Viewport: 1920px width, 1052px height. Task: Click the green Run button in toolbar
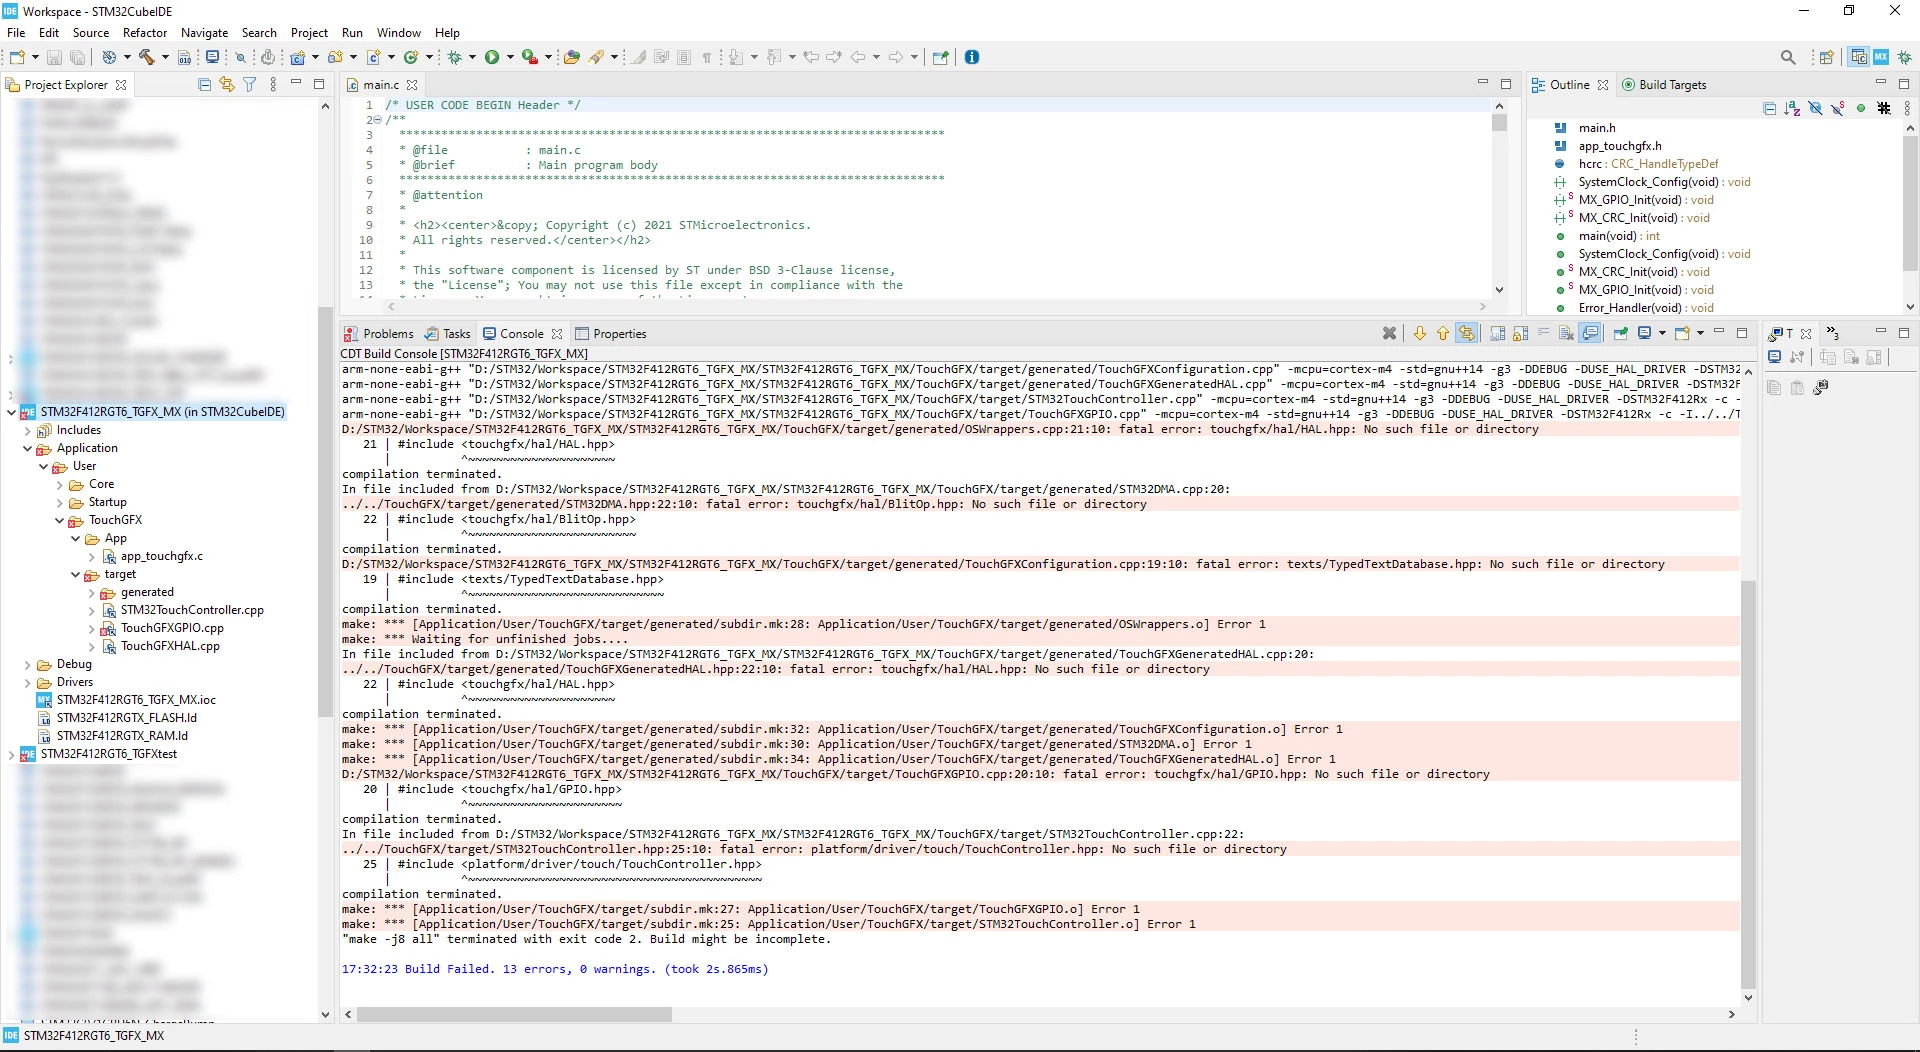(x=492, y=57)
